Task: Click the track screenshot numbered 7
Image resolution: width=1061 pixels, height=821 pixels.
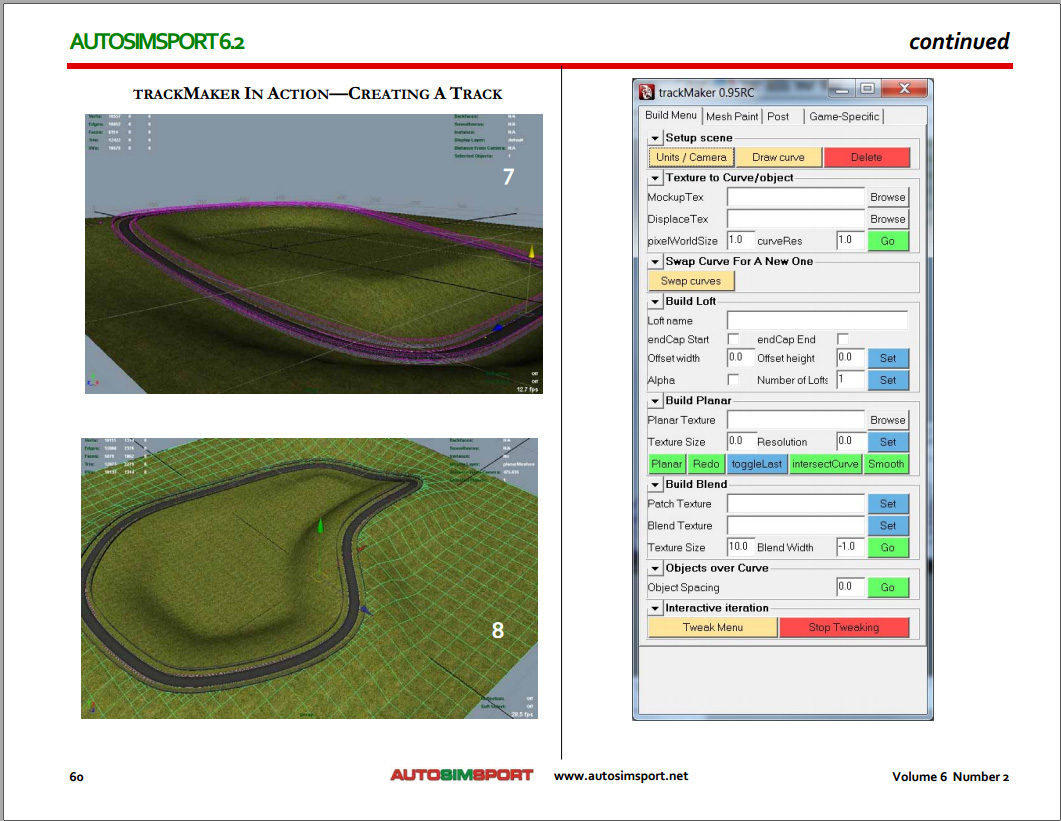Action: click(313, 254)
